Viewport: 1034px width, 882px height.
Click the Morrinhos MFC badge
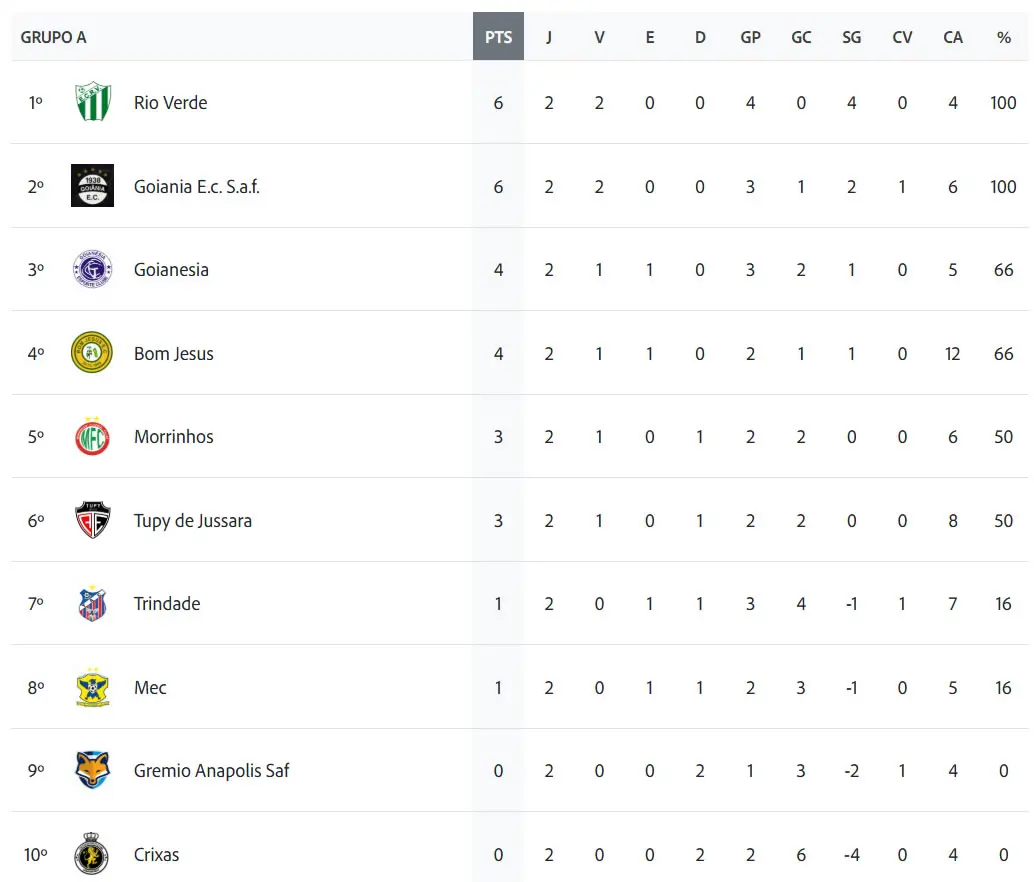pos(92,436)
